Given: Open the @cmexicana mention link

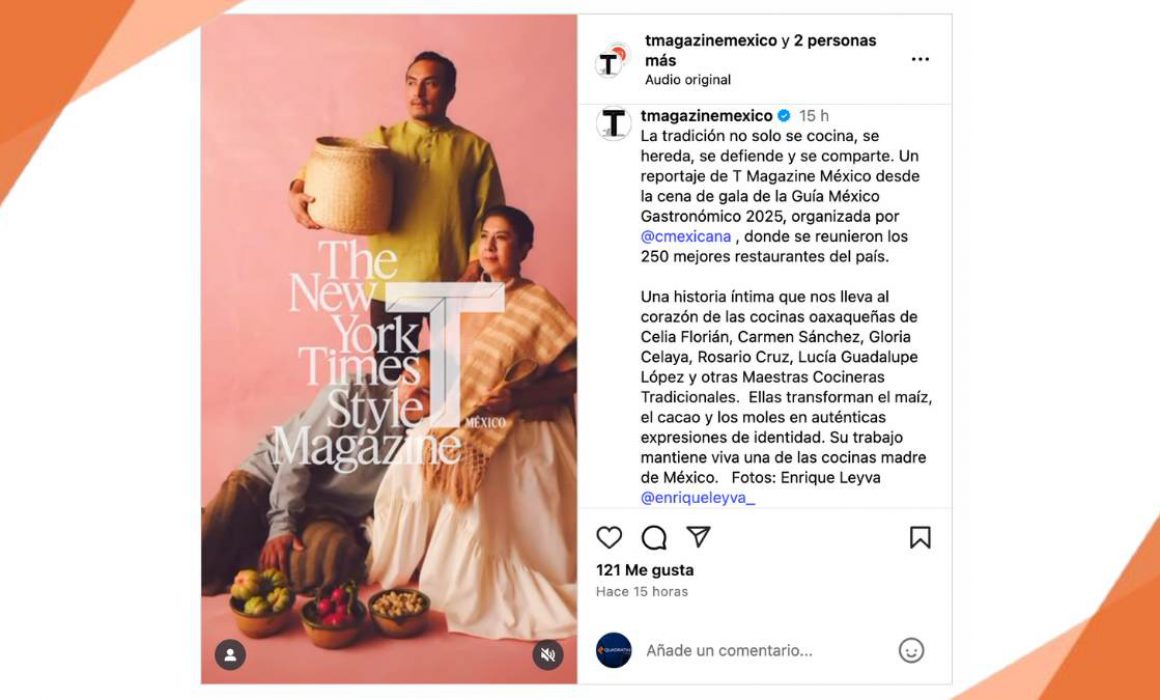Looking at the screenshot, I should (686, 237).
